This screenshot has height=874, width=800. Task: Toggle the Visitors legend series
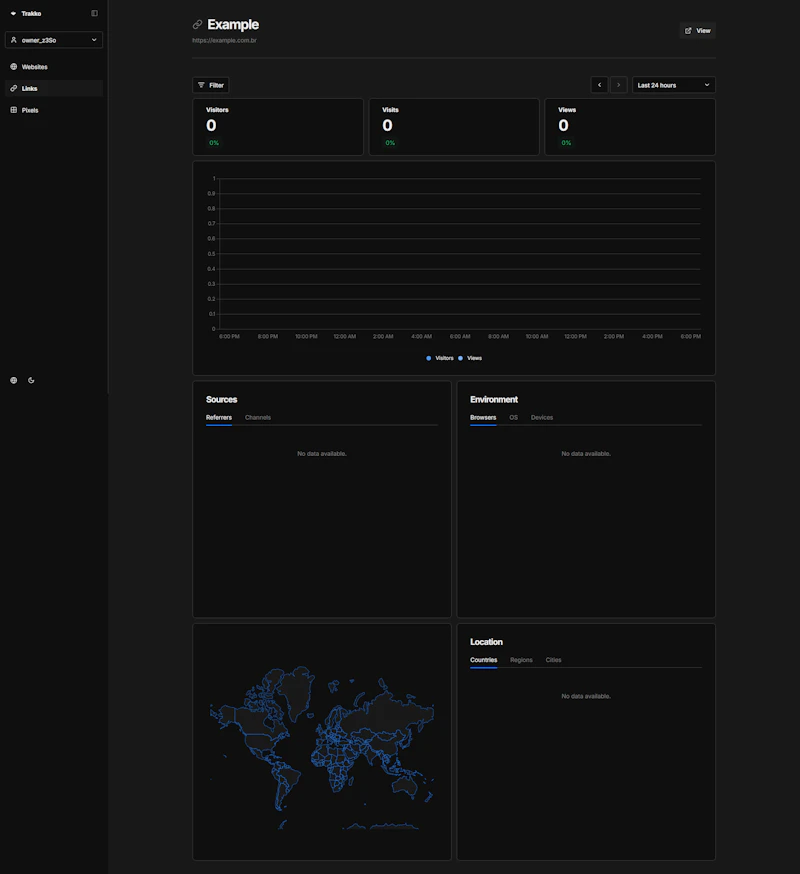pyautogui.click(x=440, y=358)
